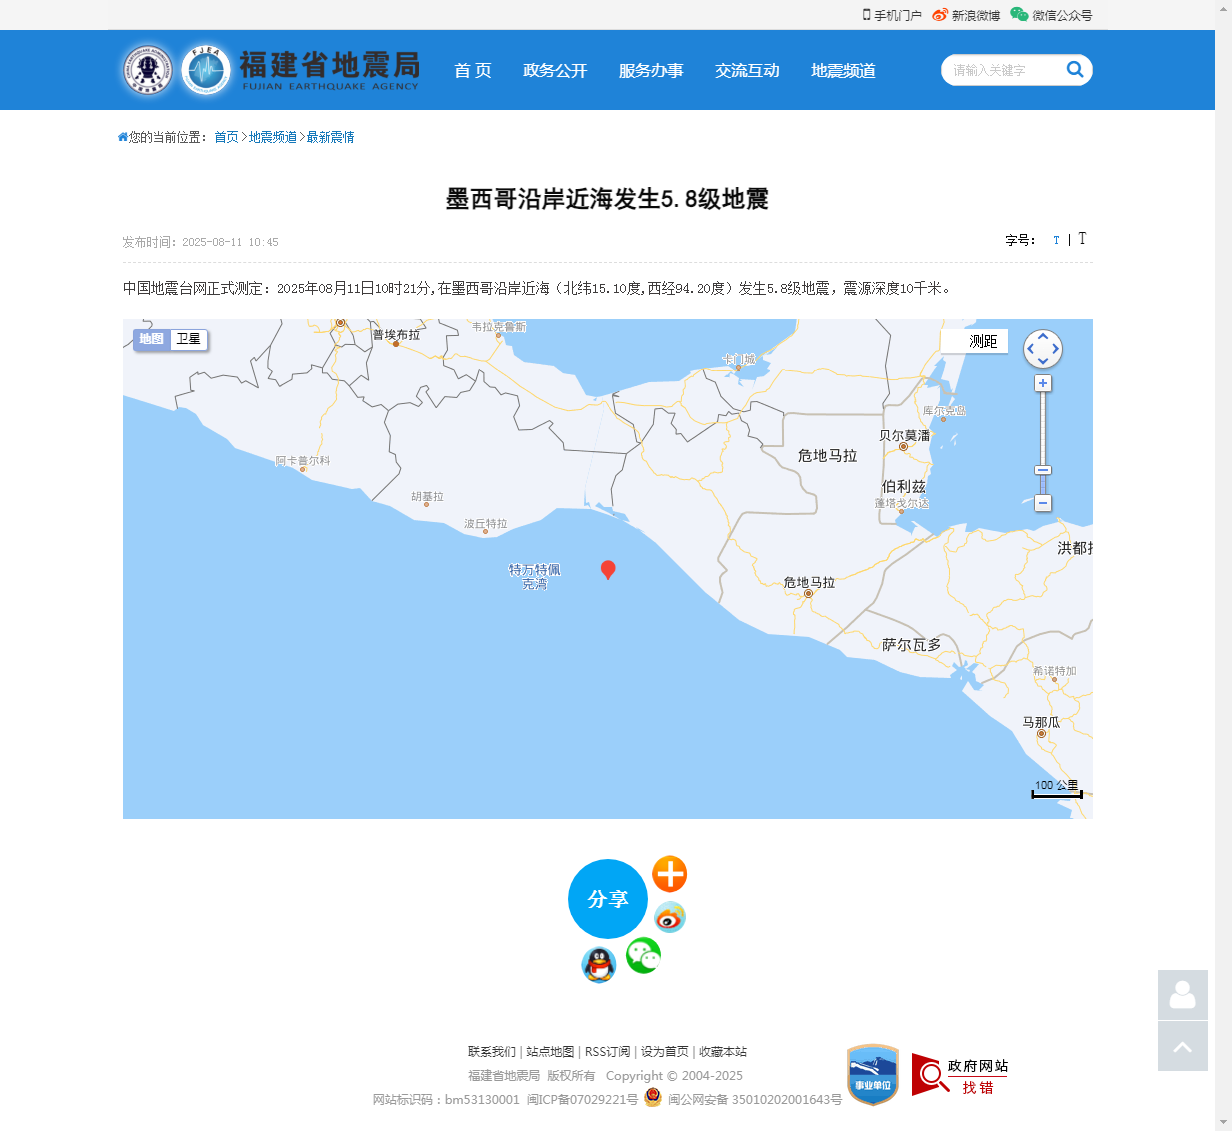This screenshot has height=1131, width=1232.
Task: Click the keyword search input field
Action: coord(1000,70)
